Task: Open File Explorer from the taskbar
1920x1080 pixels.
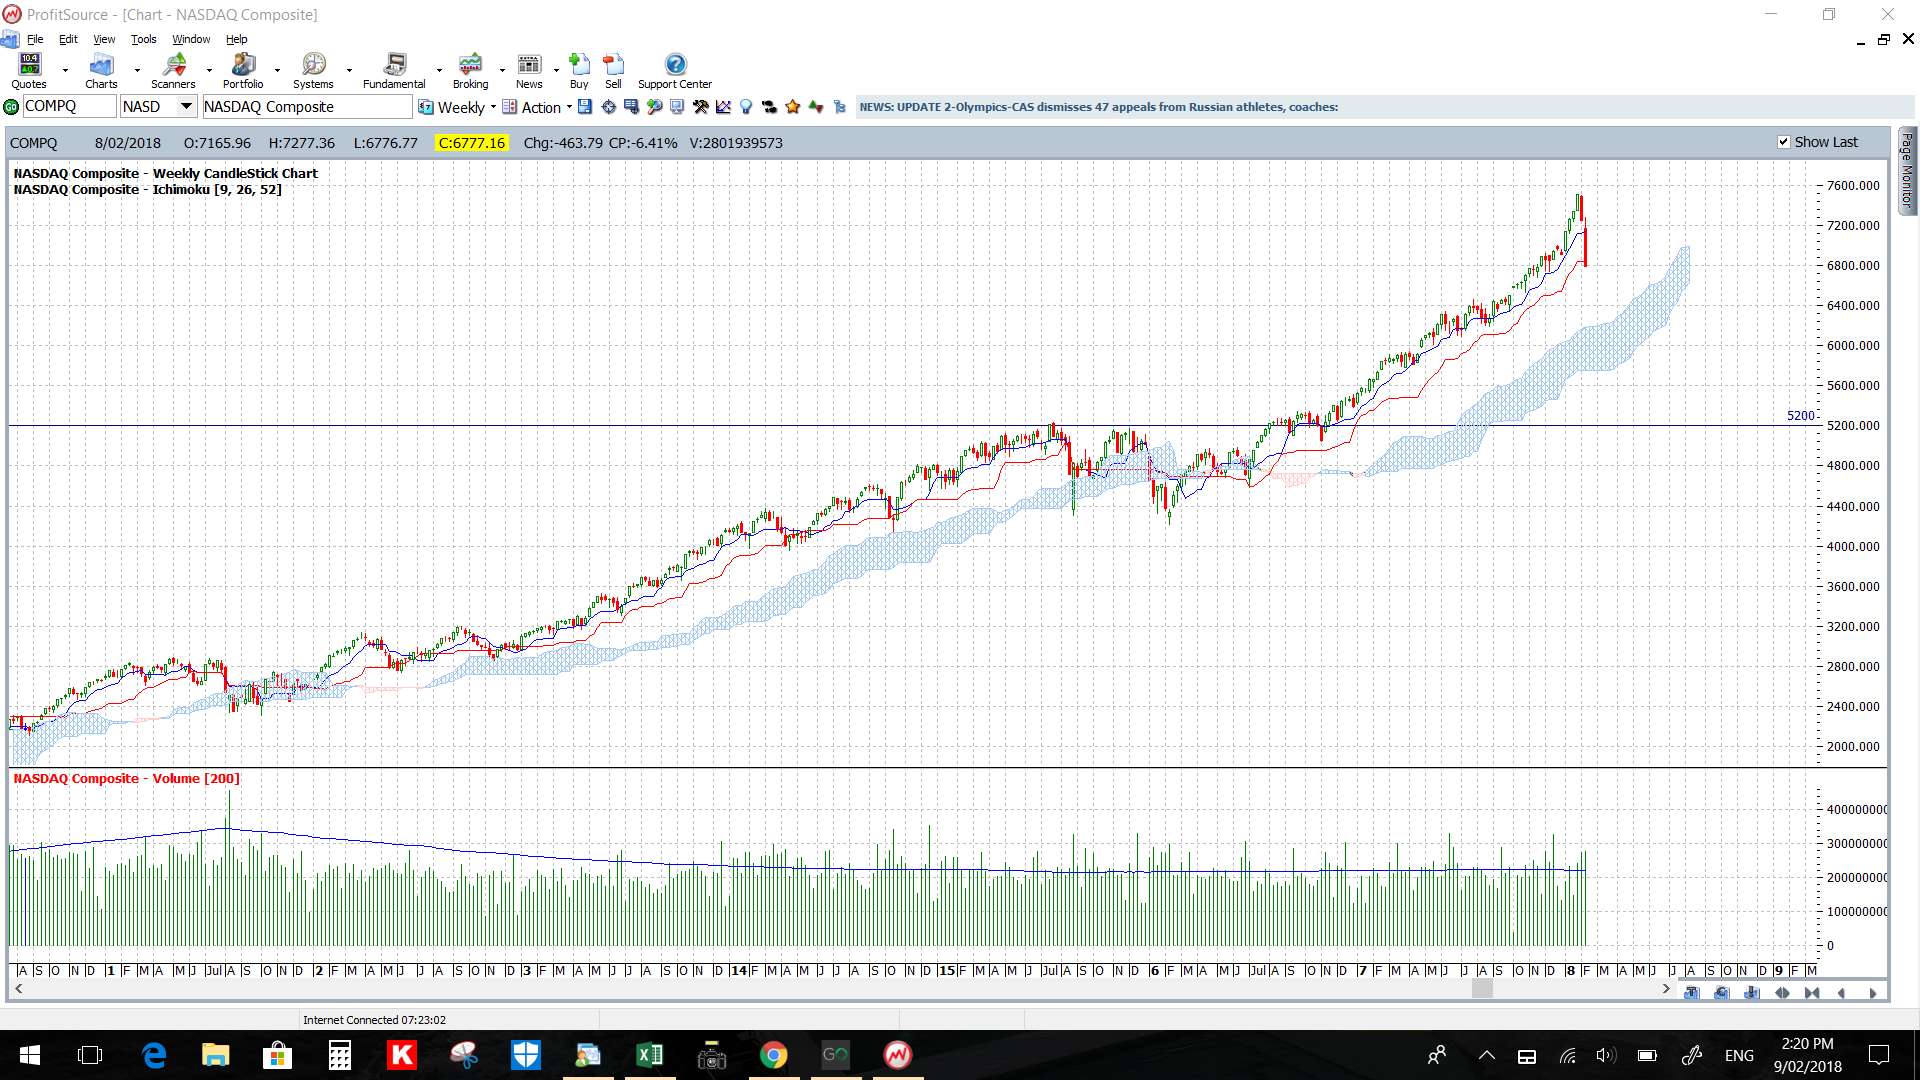Action: point(216,1055)
